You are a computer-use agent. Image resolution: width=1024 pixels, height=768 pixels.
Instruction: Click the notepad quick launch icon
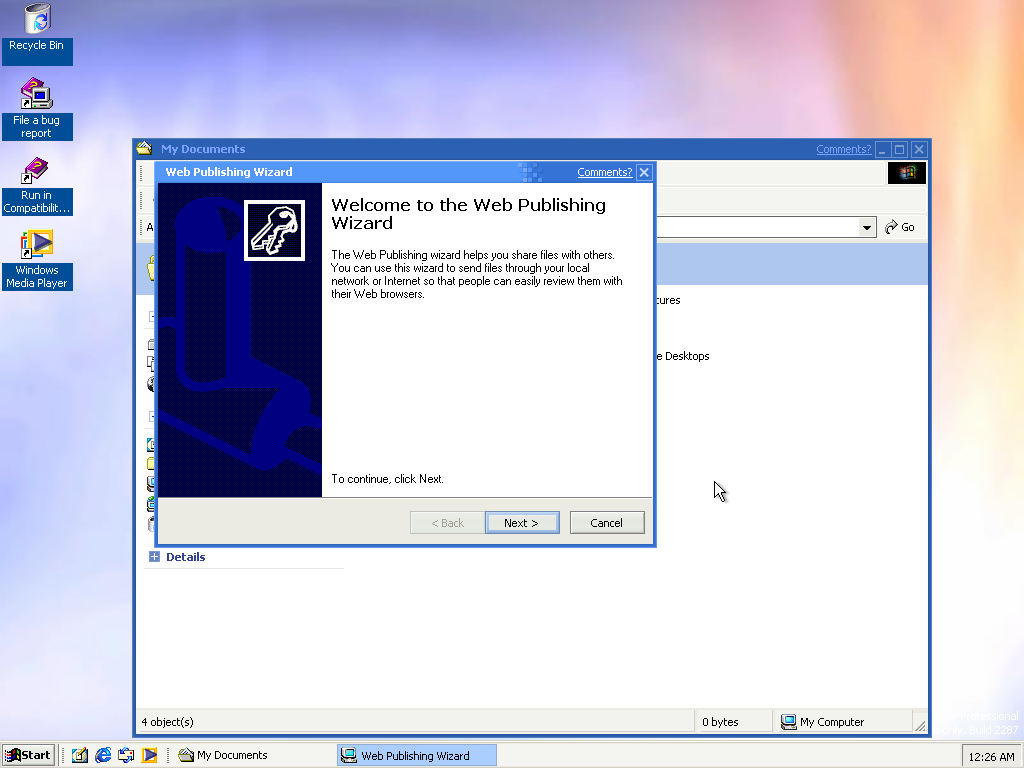pyautogui.click(x=80, y=756)
